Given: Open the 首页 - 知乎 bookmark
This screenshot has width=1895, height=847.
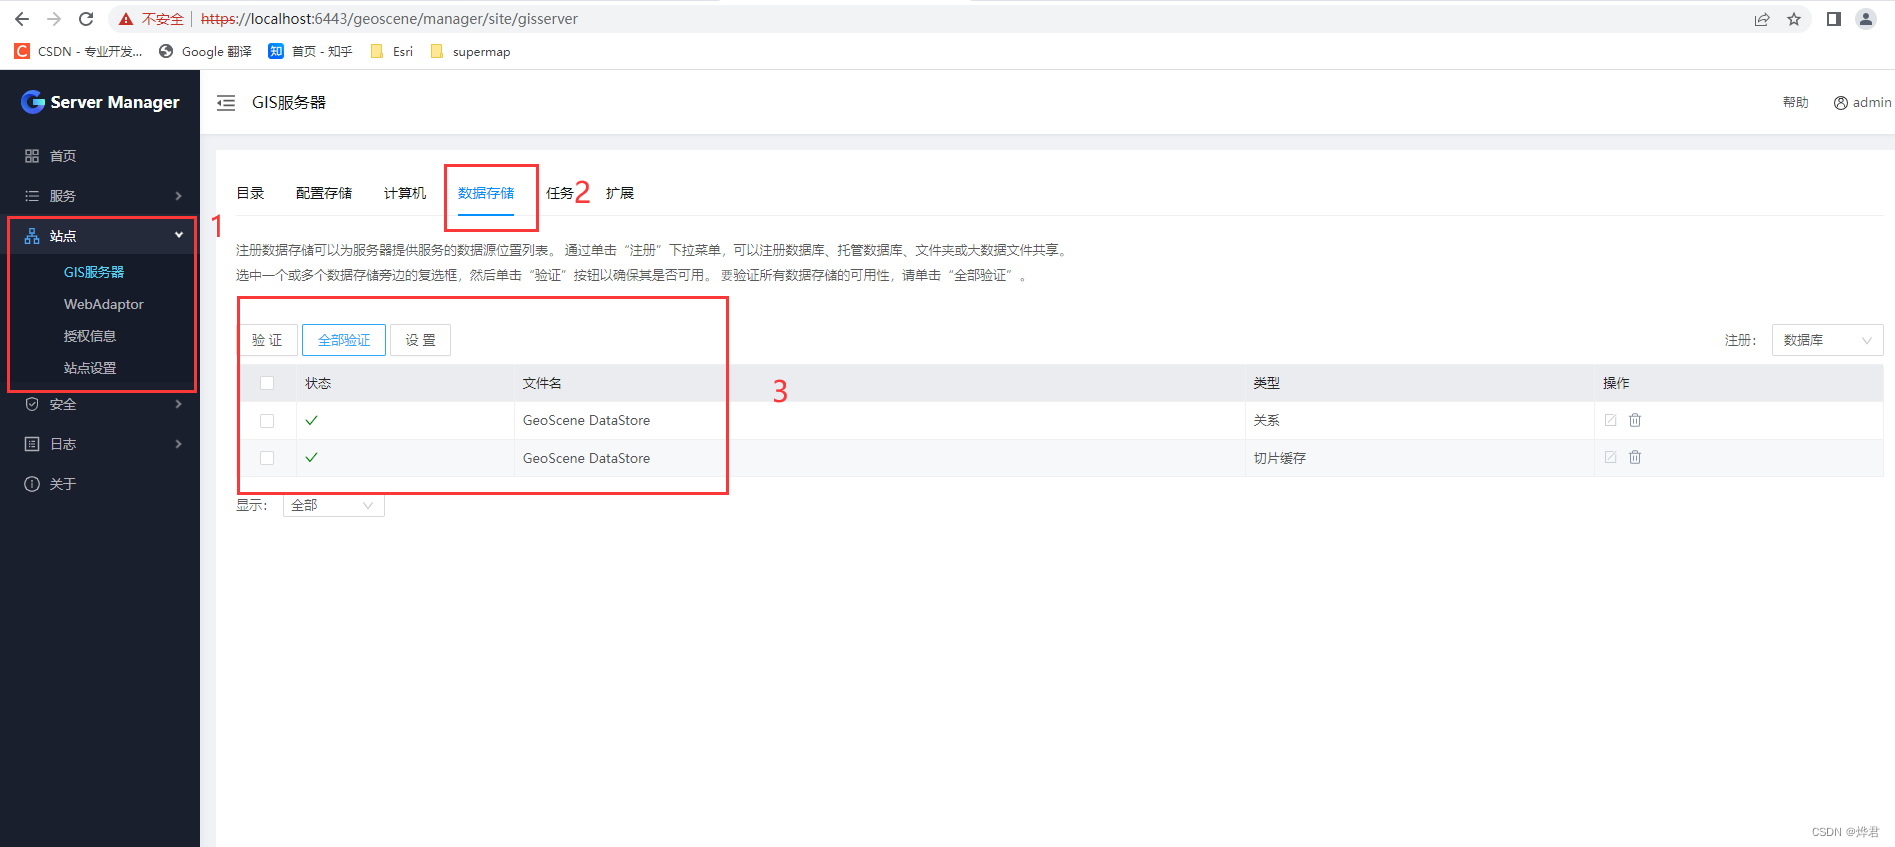Looking at the screenshot, I should coord(310,51).
